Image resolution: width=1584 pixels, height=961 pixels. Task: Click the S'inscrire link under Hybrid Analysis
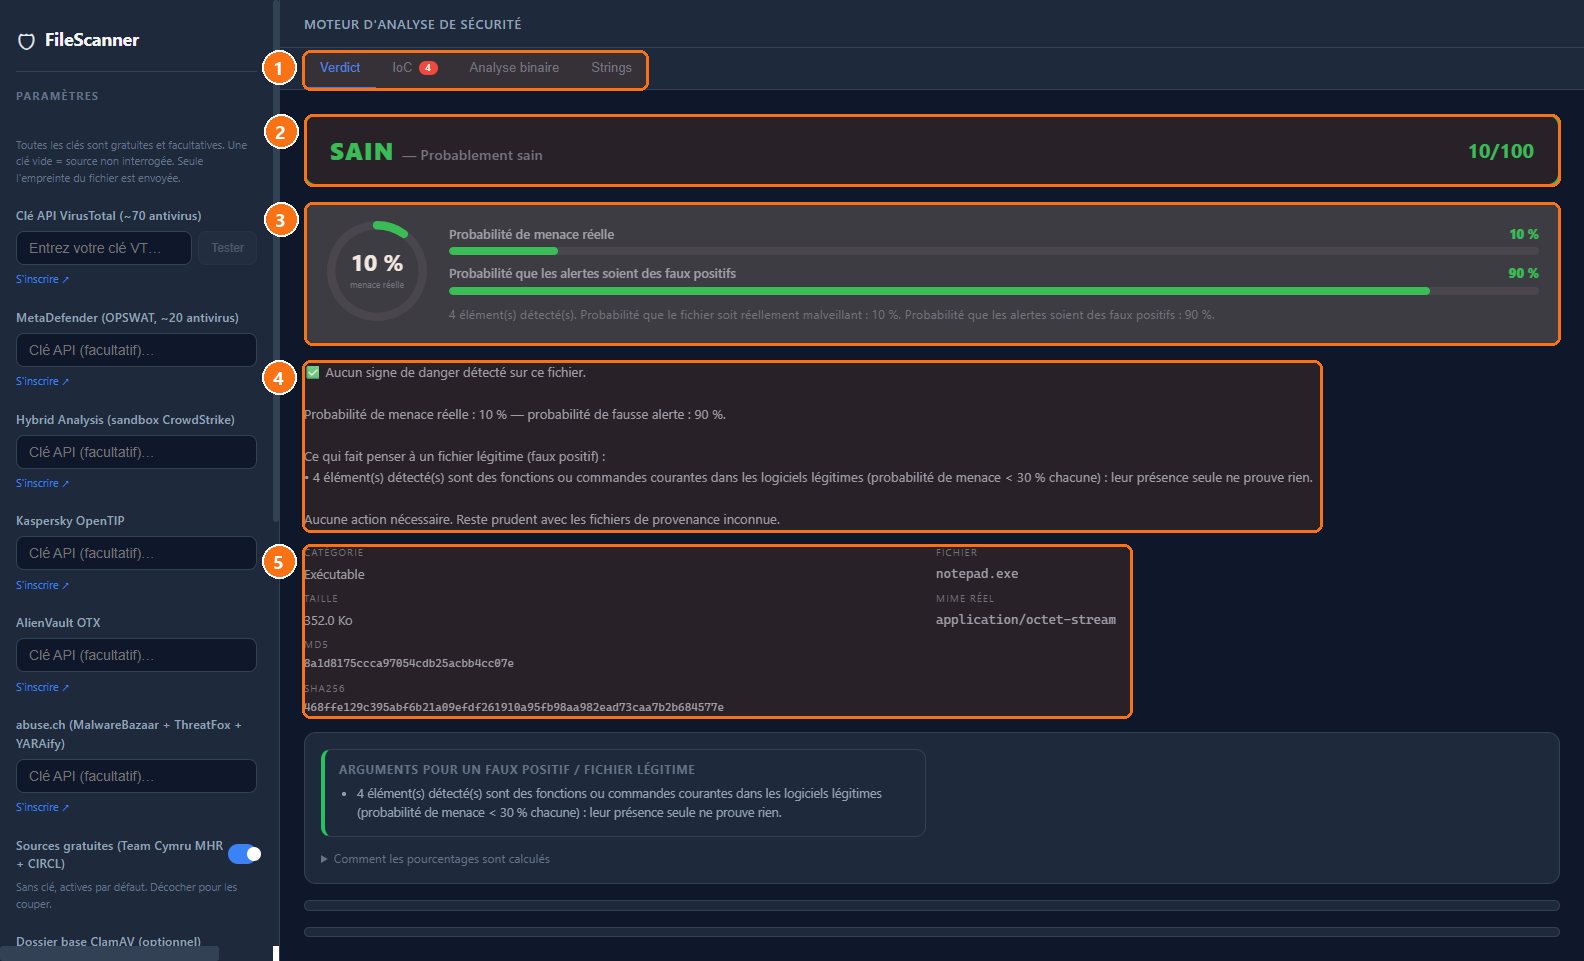tap(42, 483)
